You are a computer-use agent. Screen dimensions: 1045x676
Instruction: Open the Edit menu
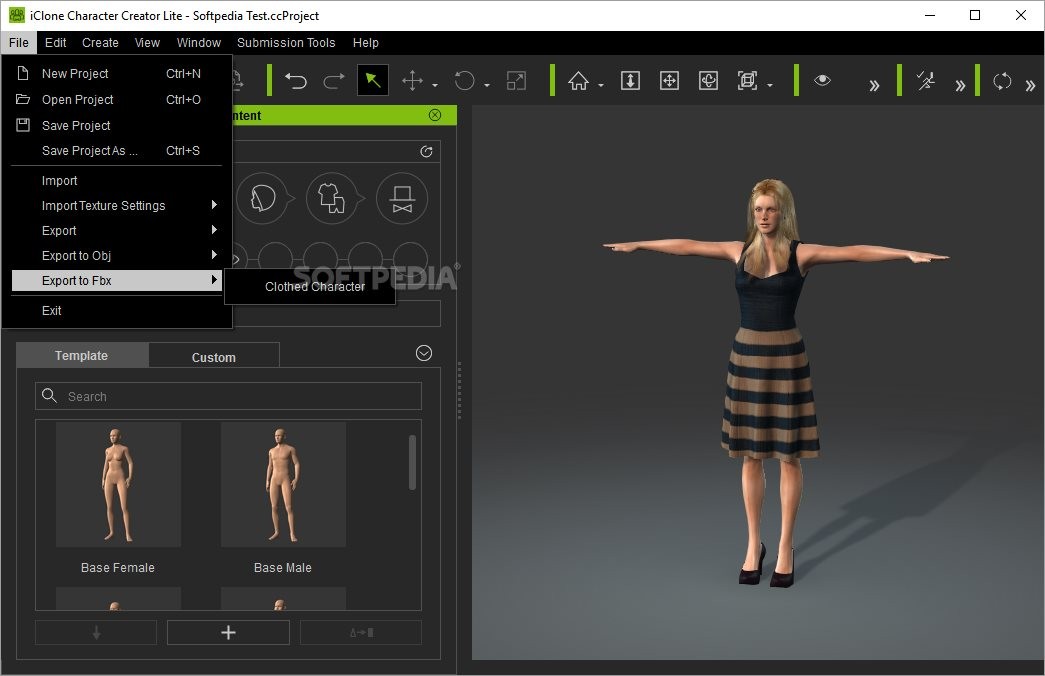[x=55, y=43]
